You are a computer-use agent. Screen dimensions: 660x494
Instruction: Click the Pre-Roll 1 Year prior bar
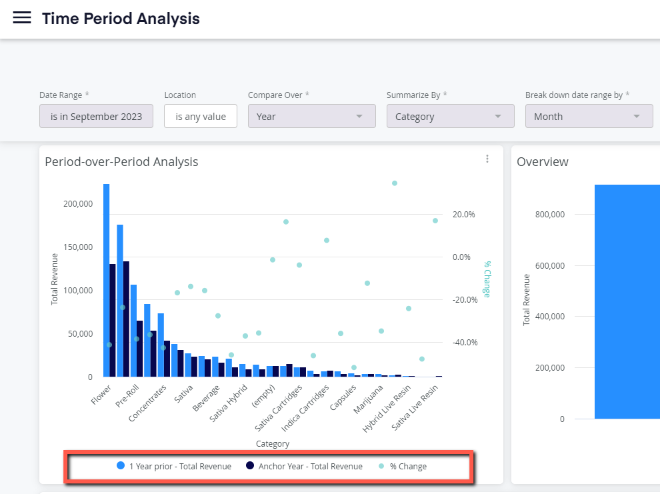click(120, 300)
